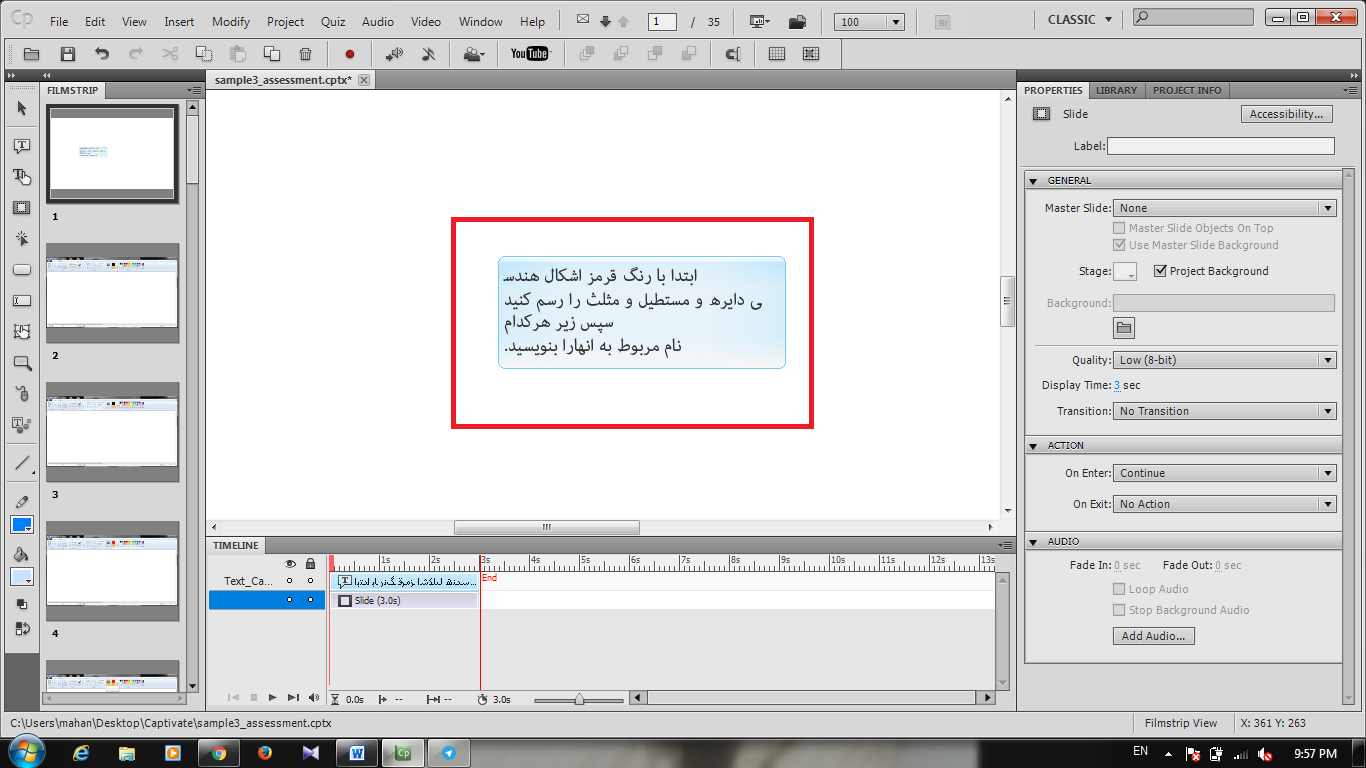1366x768 pixels.
Task: Toggle the Snap to grid icon
Action: coord(810,54)
